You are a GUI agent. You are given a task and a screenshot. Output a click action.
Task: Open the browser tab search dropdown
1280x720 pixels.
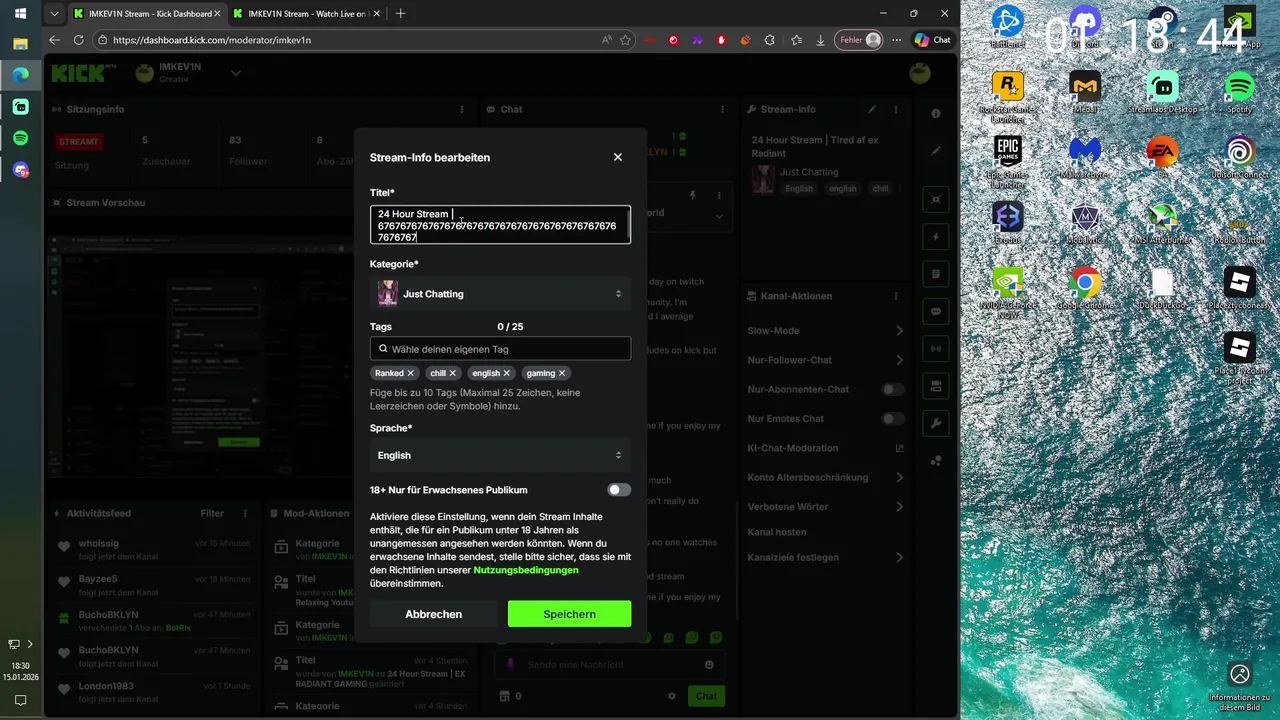pos(54,14)
